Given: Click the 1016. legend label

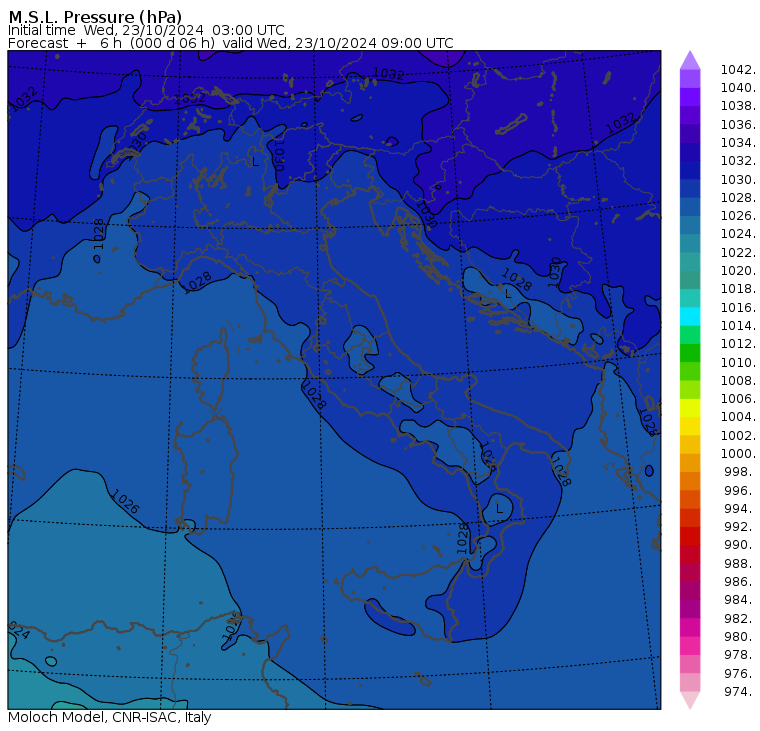Looking at the screenshot, I should (738, 307).
